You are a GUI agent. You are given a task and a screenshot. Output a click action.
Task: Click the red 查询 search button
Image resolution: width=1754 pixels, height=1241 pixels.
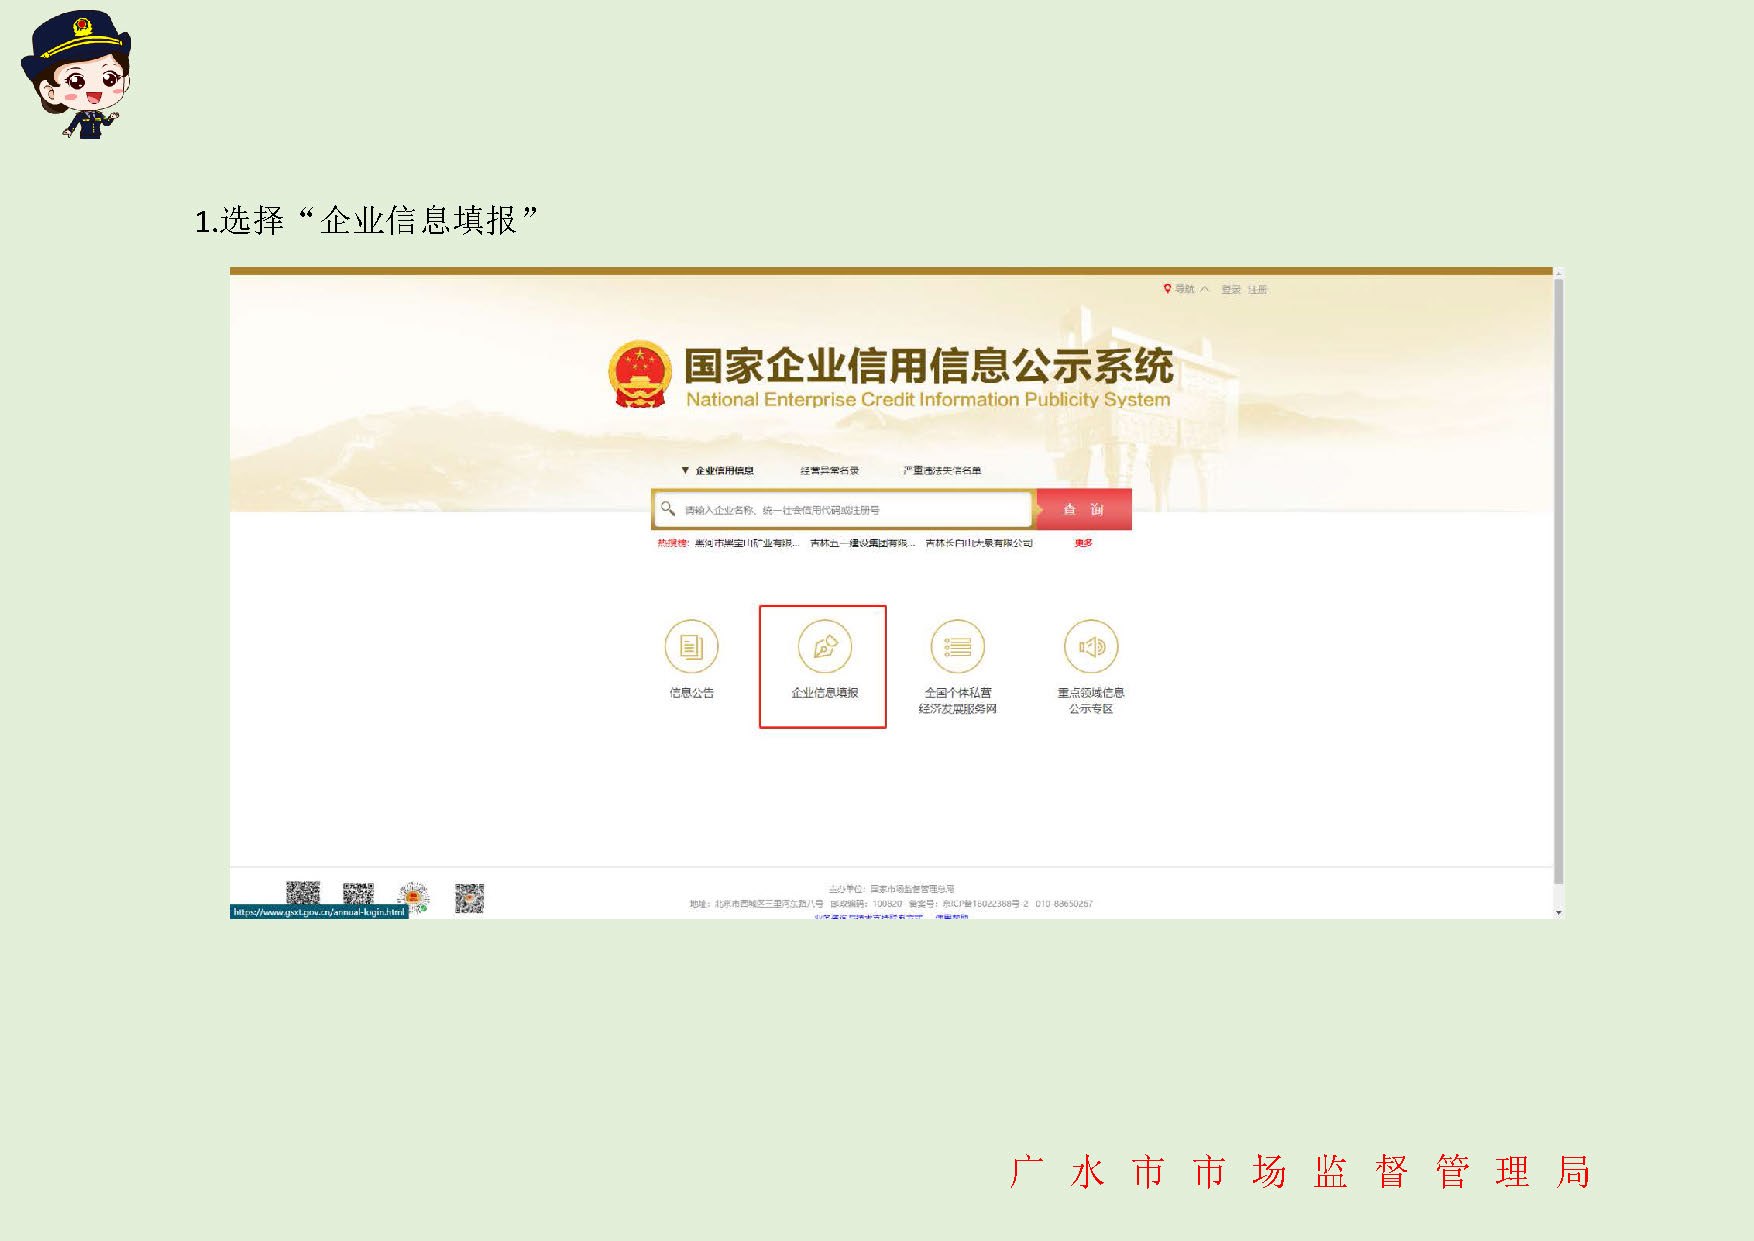pyautogui.click(x=1084, y=509)
